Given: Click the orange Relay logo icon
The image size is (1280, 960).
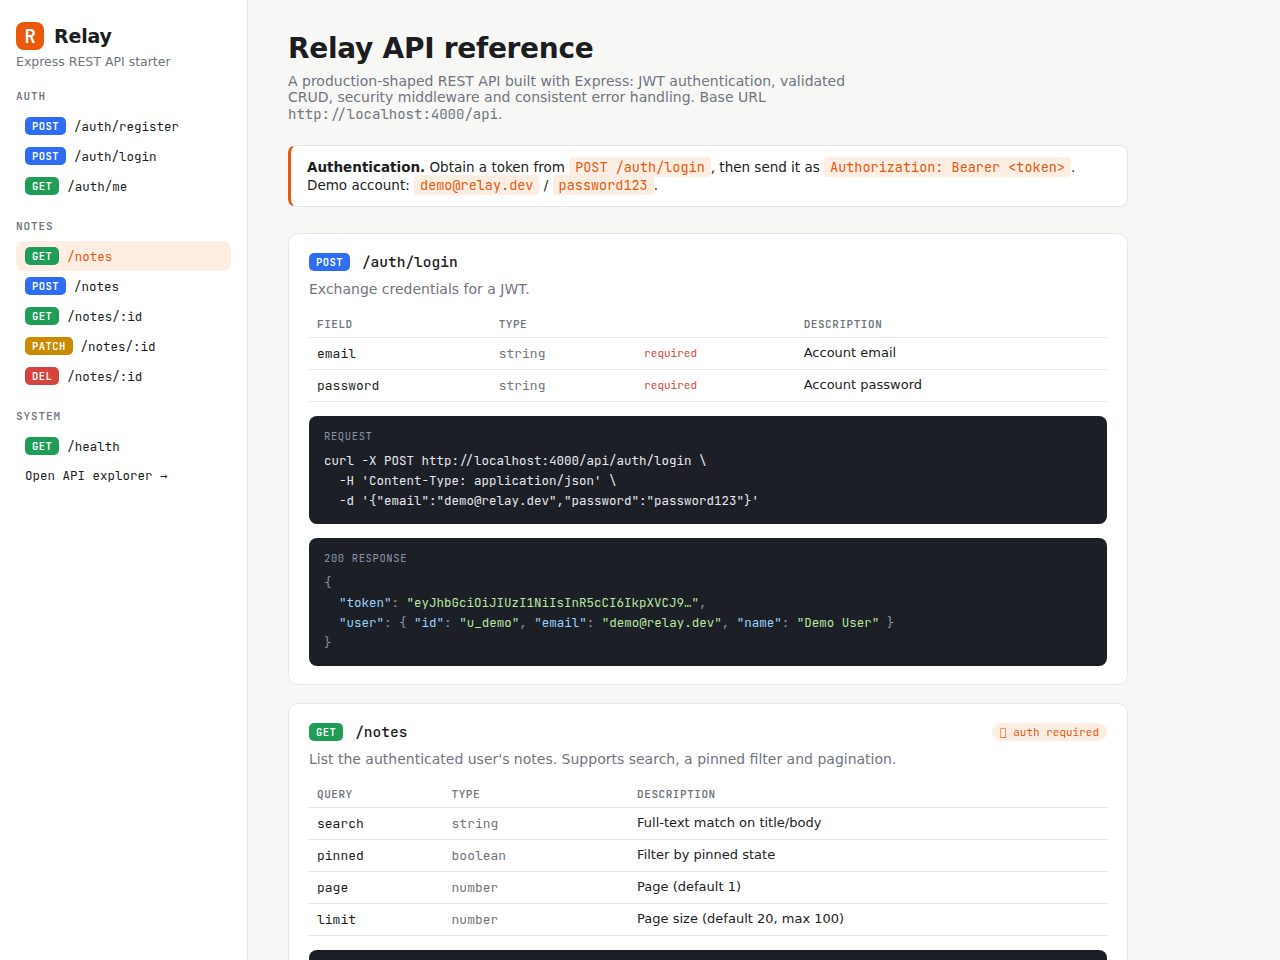Looking at the screenshot, I should [30, 36].
